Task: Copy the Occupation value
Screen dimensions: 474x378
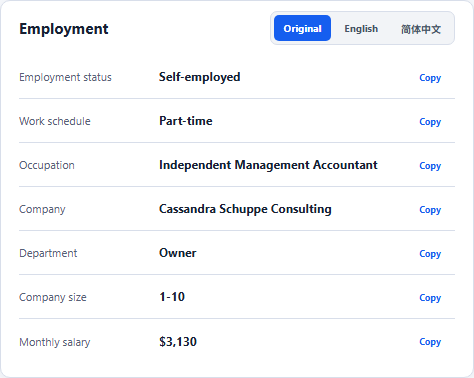Action: point(430,166)
